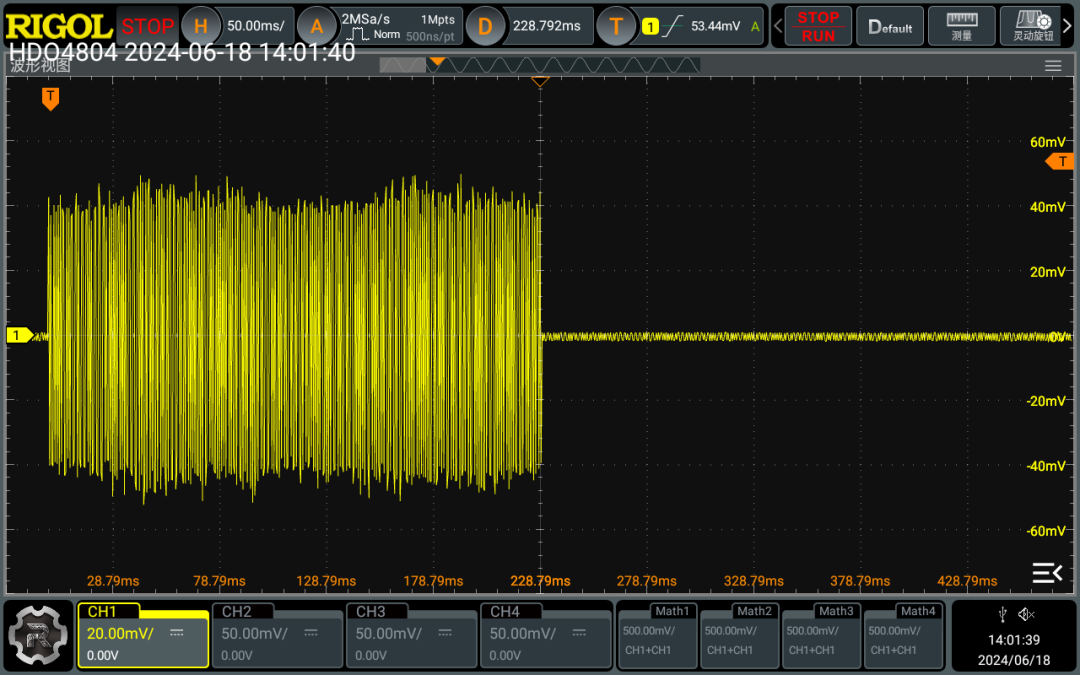Tap the delay D icon
The height and width of the screenshot is (675, 1080).
485,26
